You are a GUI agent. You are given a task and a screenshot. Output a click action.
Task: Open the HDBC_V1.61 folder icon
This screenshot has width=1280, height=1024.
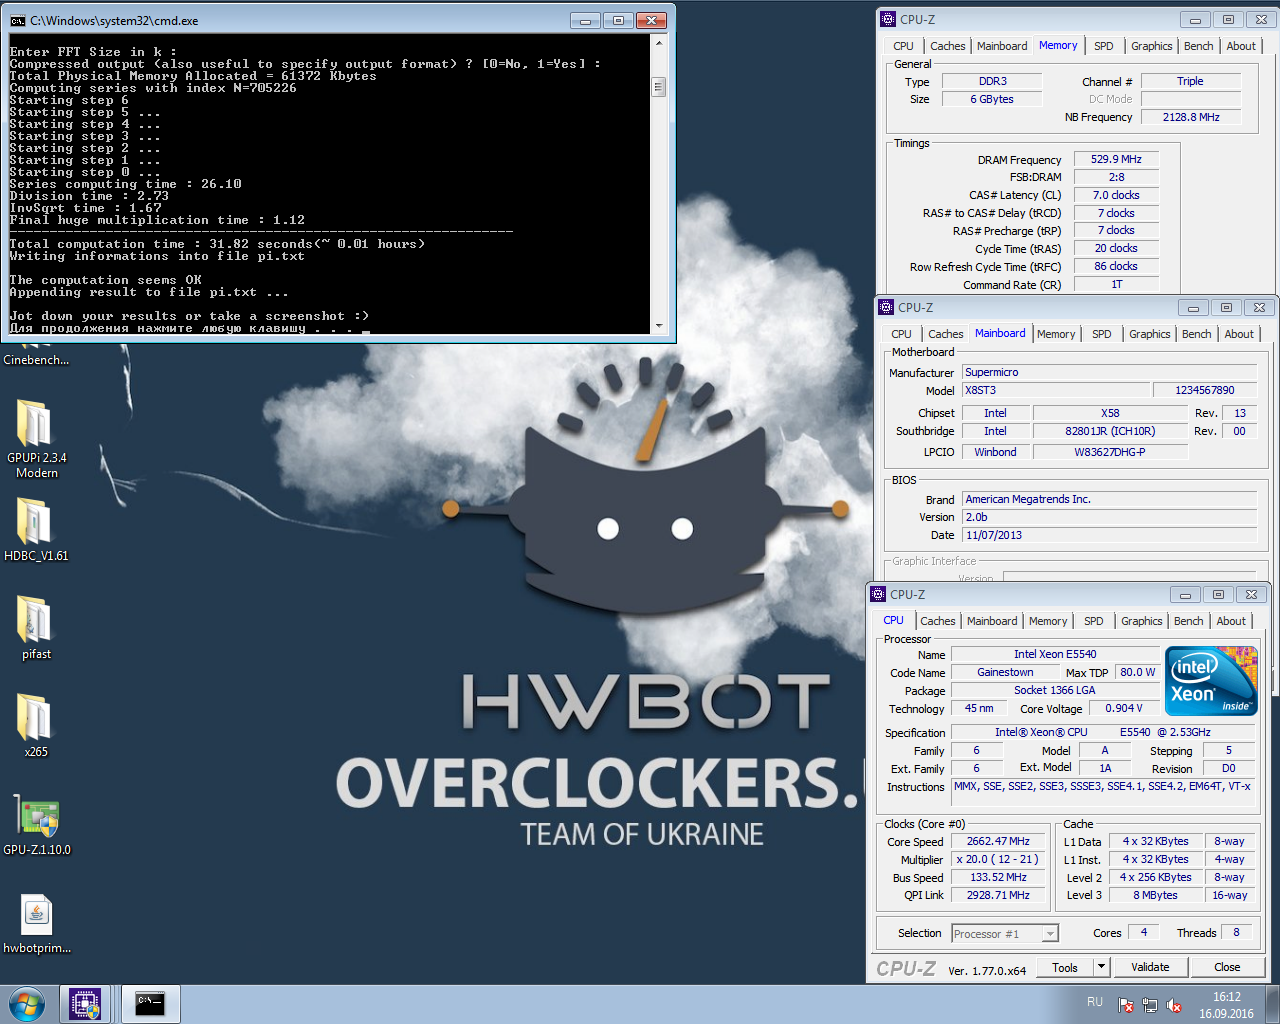36,528
